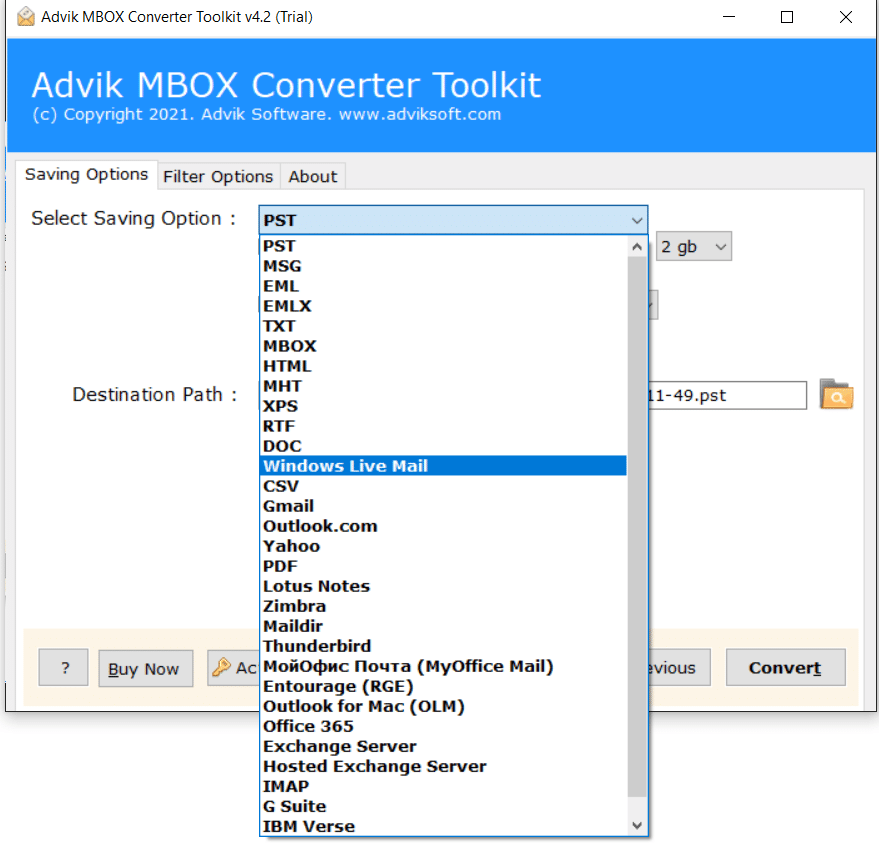Pick TXT as the saving format
This screenshot has width=879, height=843.
coord(443,326)
